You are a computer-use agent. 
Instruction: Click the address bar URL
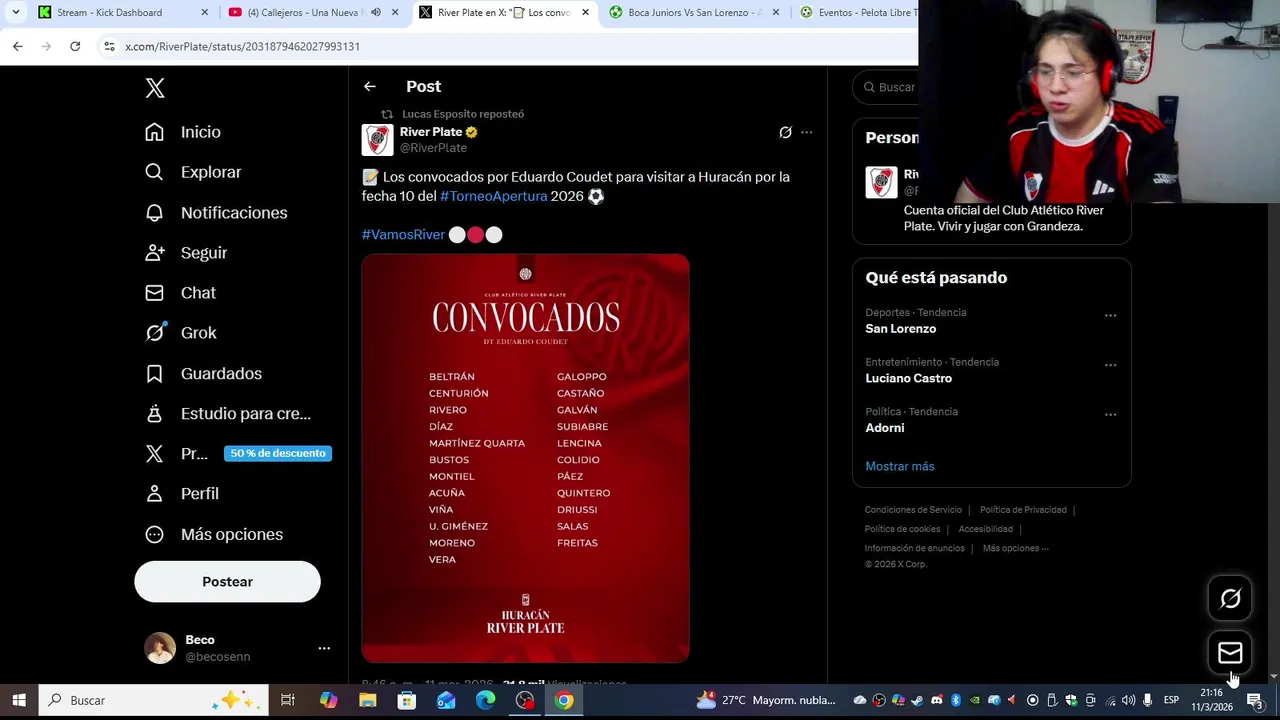[x=242, y=46]
